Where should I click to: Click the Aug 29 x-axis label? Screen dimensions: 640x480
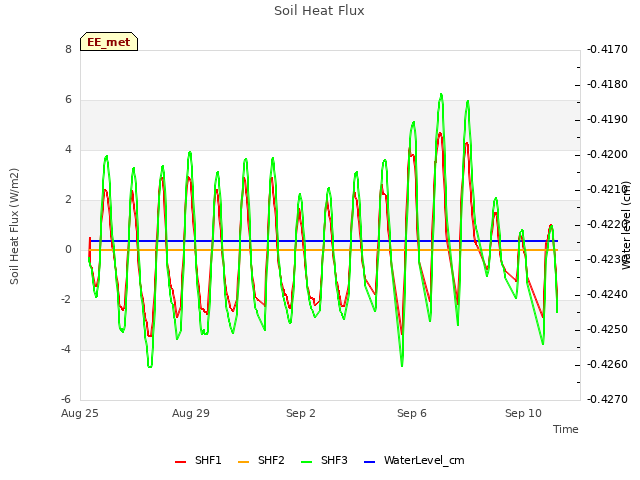pos(191,413)
